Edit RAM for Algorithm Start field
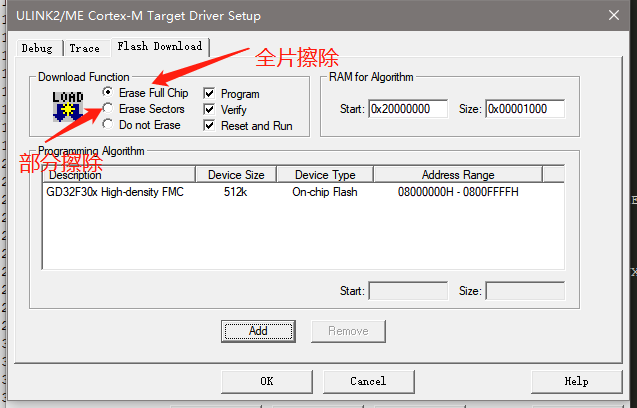 coord(408,109)
